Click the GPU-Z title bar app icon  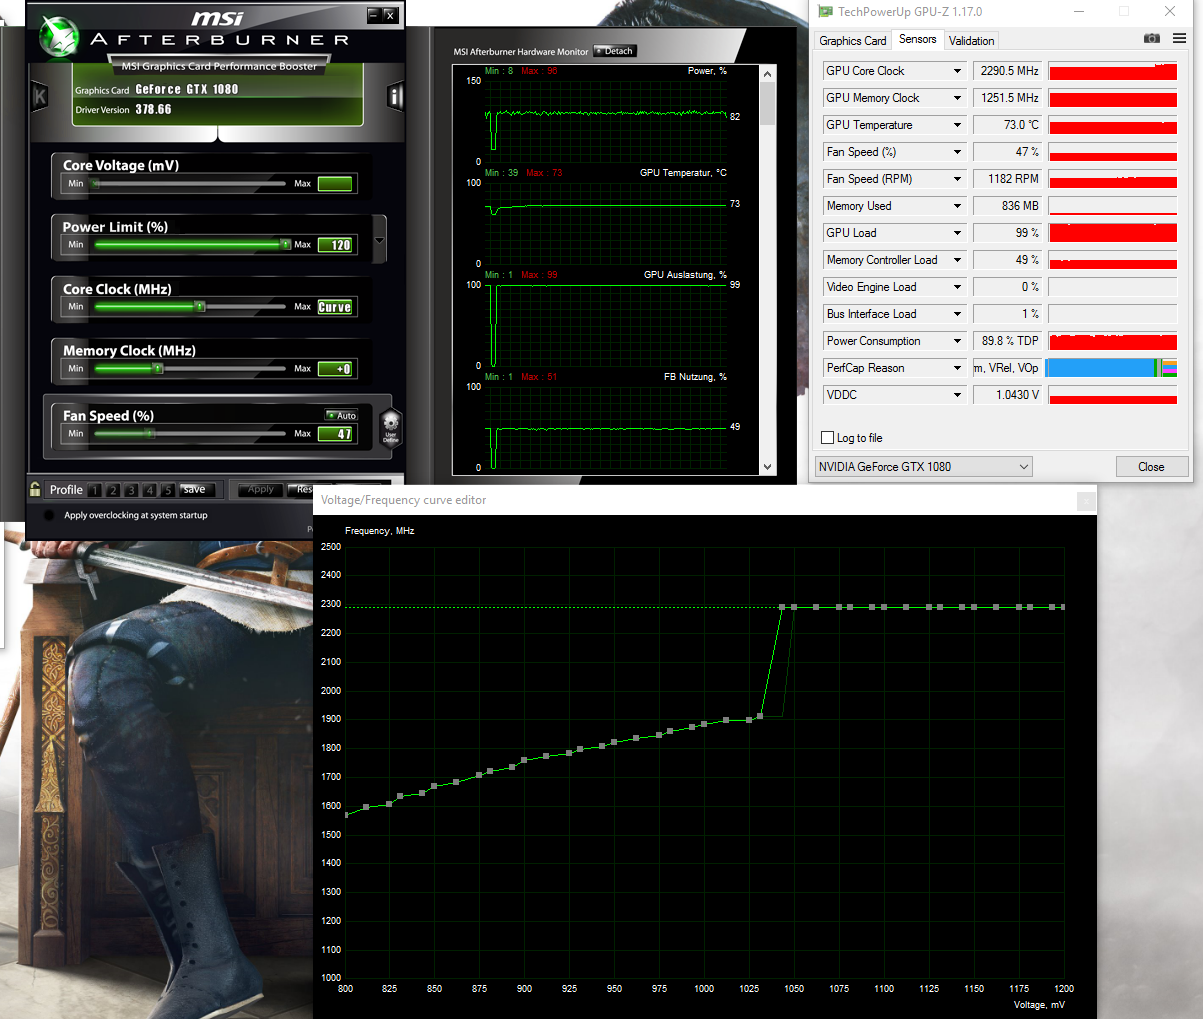(825, 12)
